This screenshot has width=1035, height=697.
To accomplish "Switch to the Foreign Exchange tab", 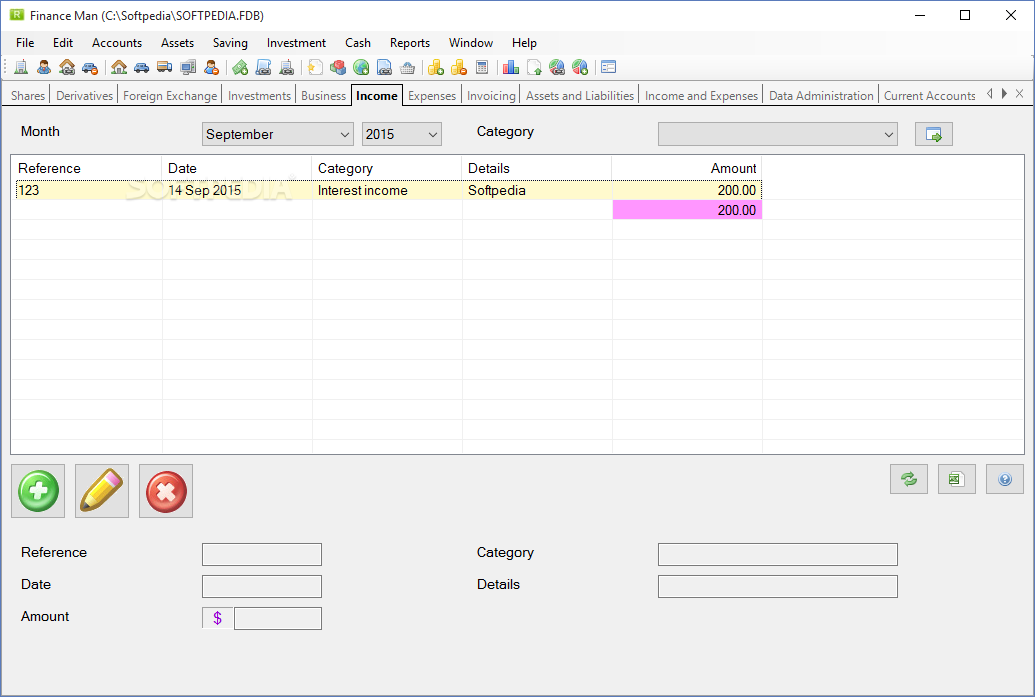I will pyautogui.click(x=170, y=96).
